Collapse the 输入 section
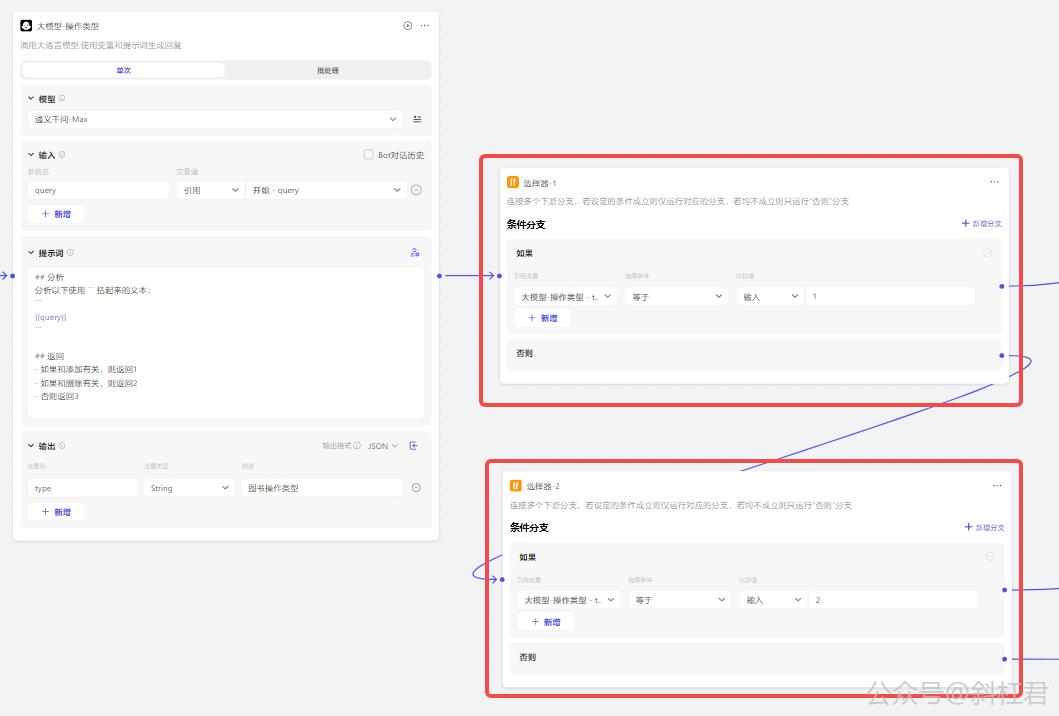 31,155
